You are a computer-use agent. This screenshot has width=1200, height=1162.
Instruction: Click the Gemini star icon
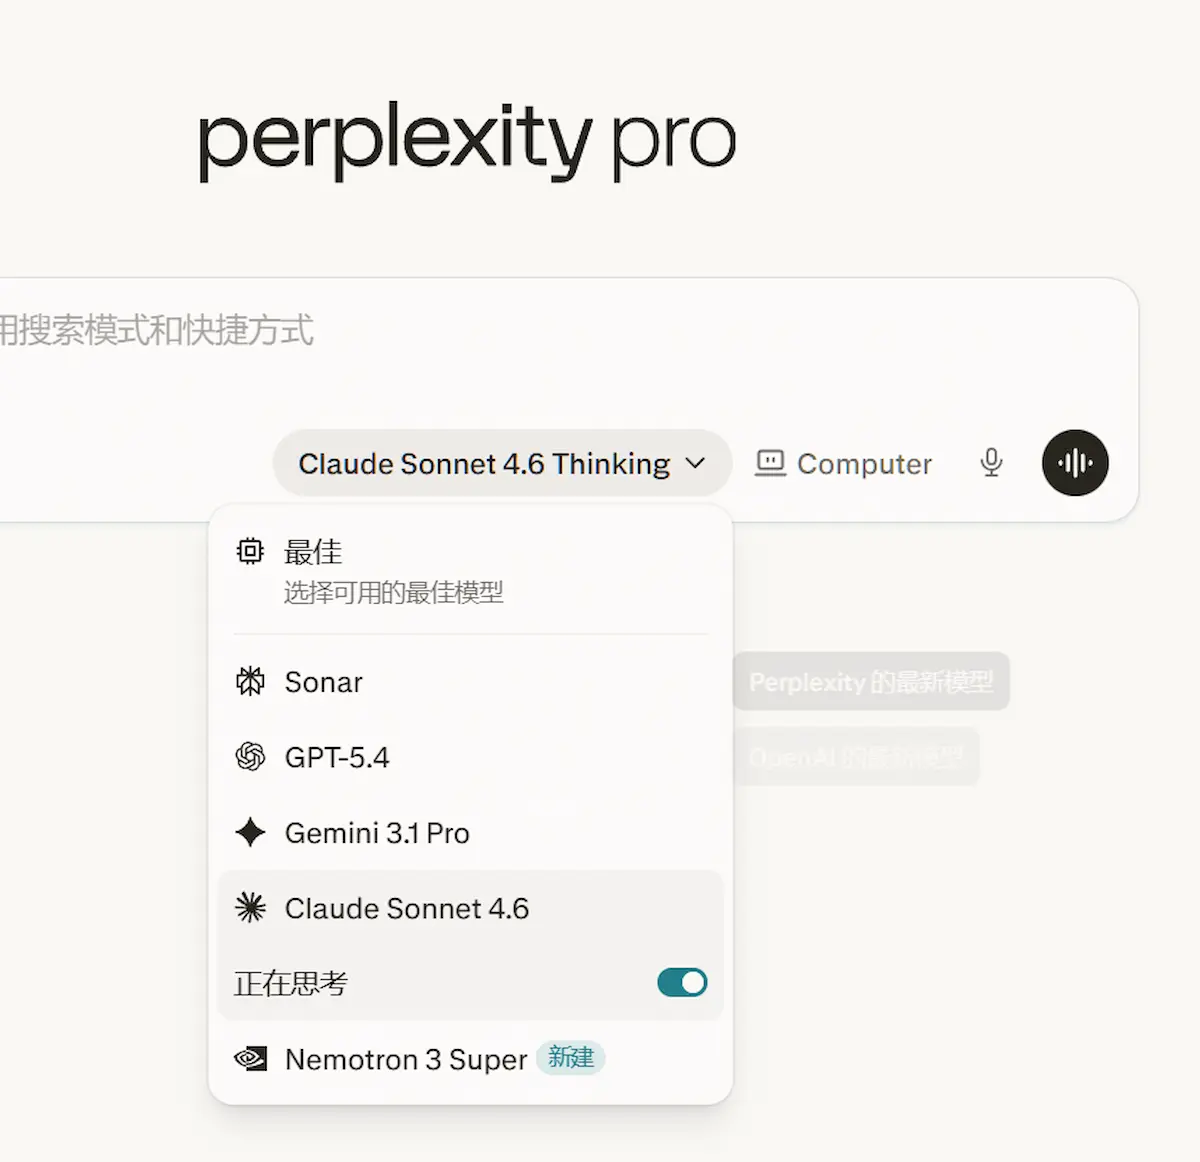[250, 832]
